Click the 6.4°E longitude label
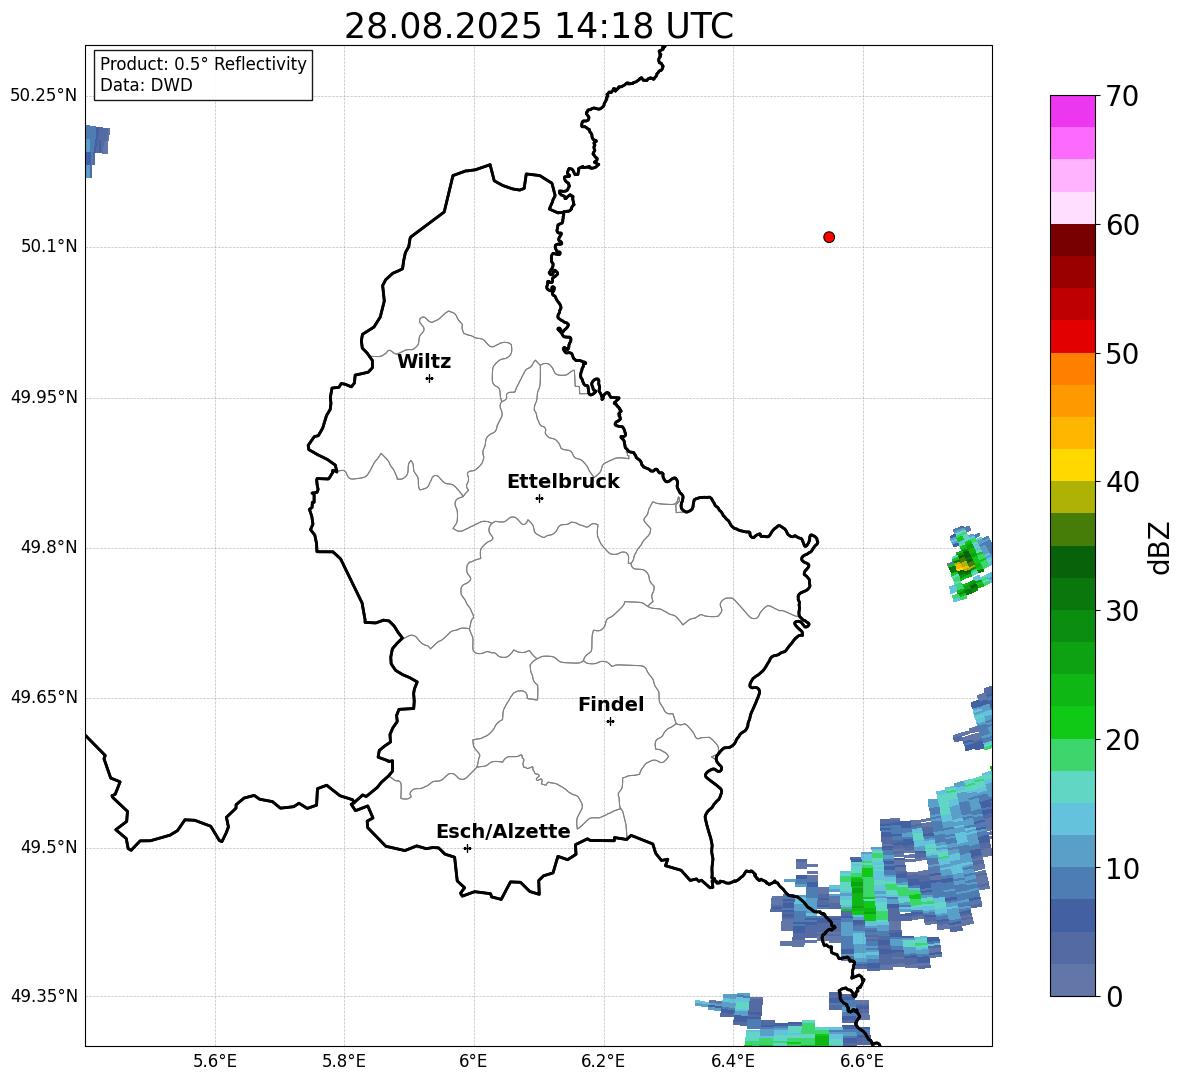Image resolution: width=1184 pixels, height=1081 pixels. pos(733,1061)
